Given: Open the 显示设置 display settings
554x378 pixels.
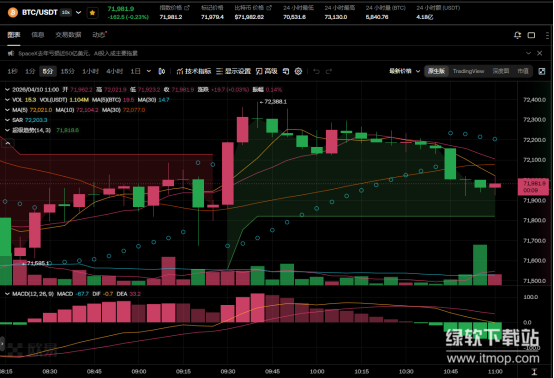Looking at the screenshot, I should point(234,71).
